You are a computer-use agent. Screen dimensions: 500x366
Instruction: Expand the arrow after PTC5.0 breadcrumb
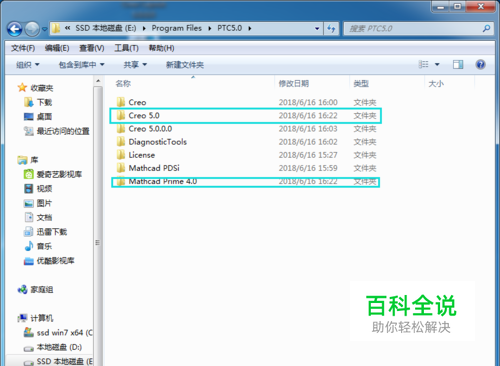(x=249, y=29)
